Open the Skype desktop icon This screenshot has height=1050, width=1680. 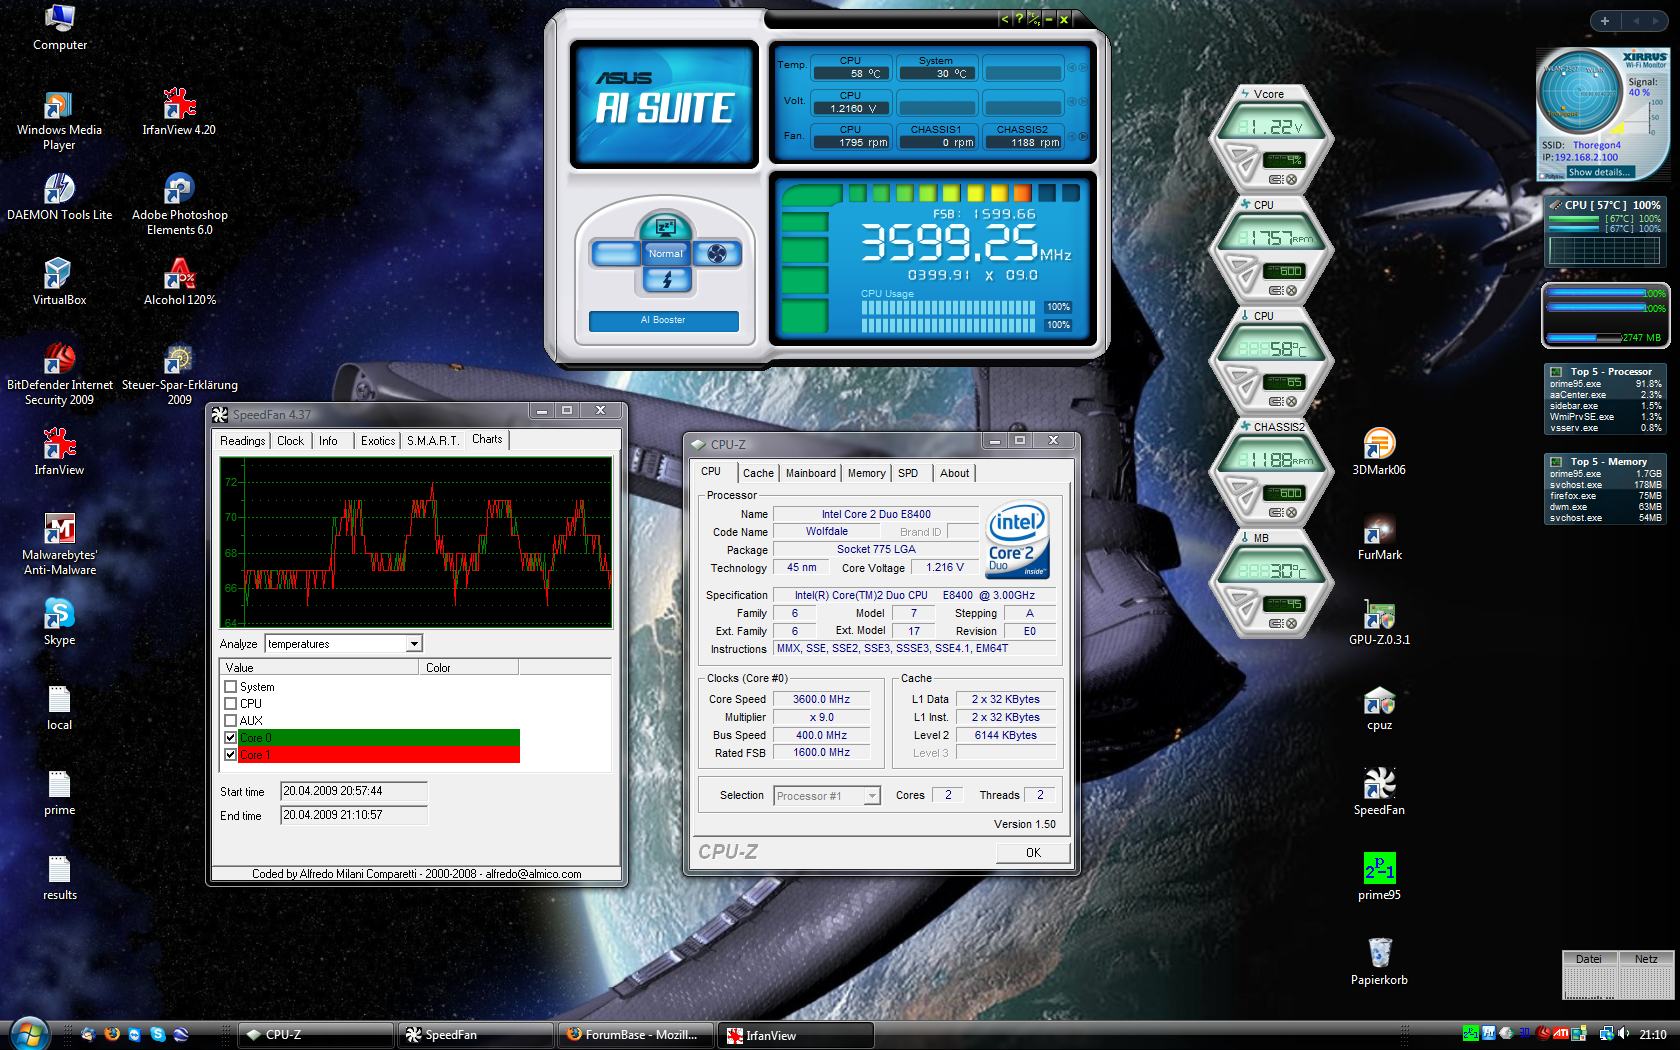[59, 621]
